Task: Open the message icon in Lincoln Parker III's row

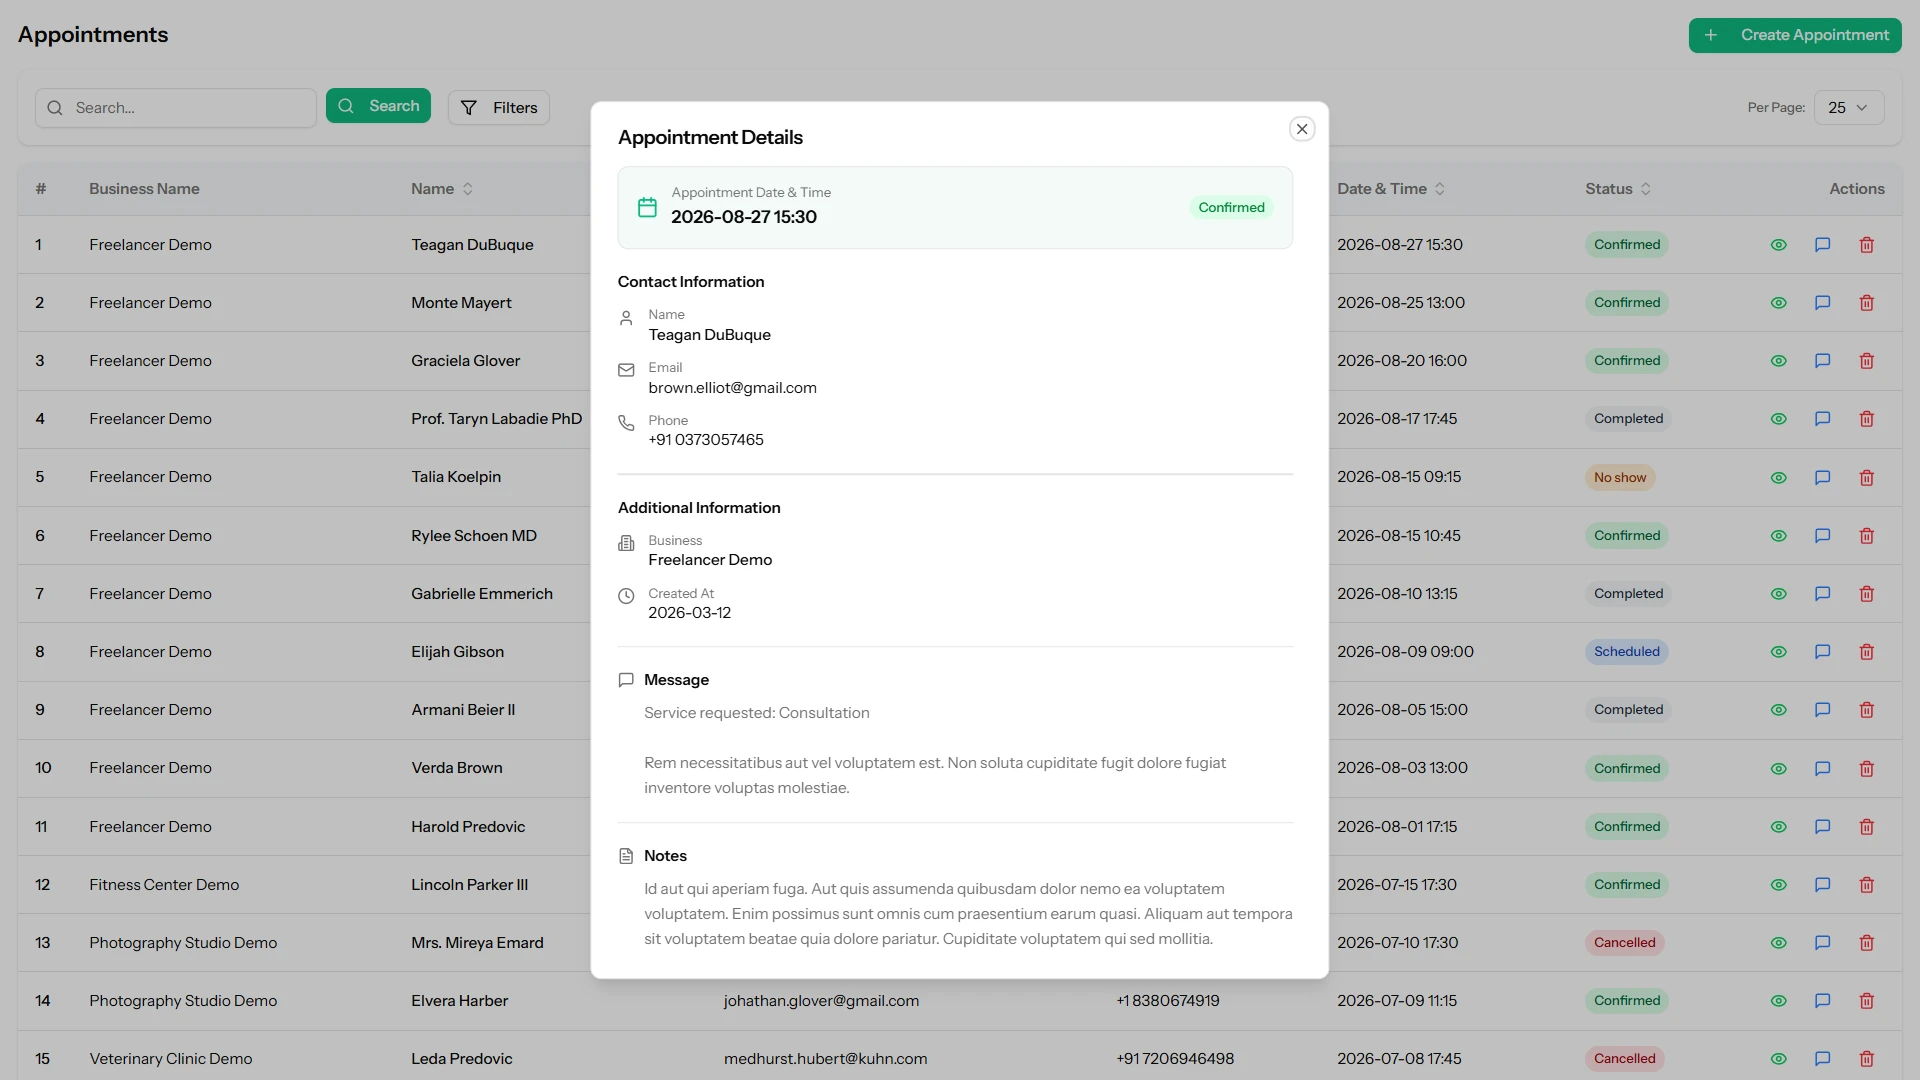Action: coord(1822,885)
